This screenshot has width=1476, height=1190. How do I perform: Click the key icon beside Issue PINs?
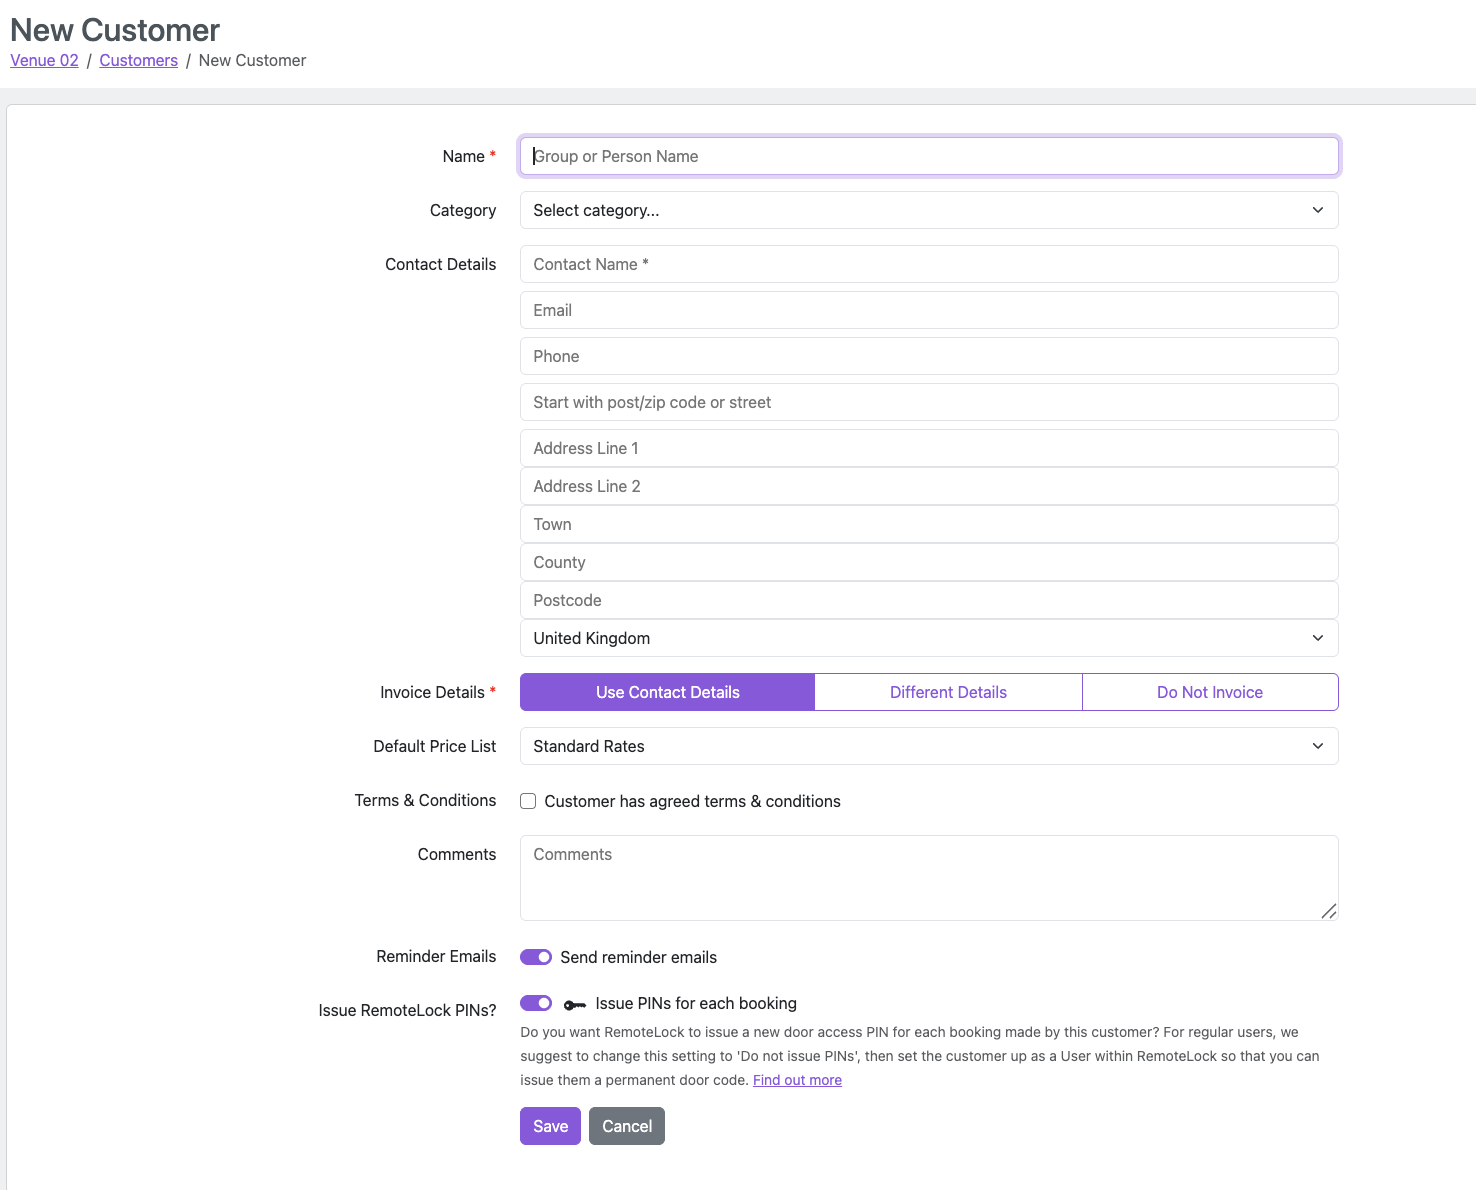point(575,1004)
